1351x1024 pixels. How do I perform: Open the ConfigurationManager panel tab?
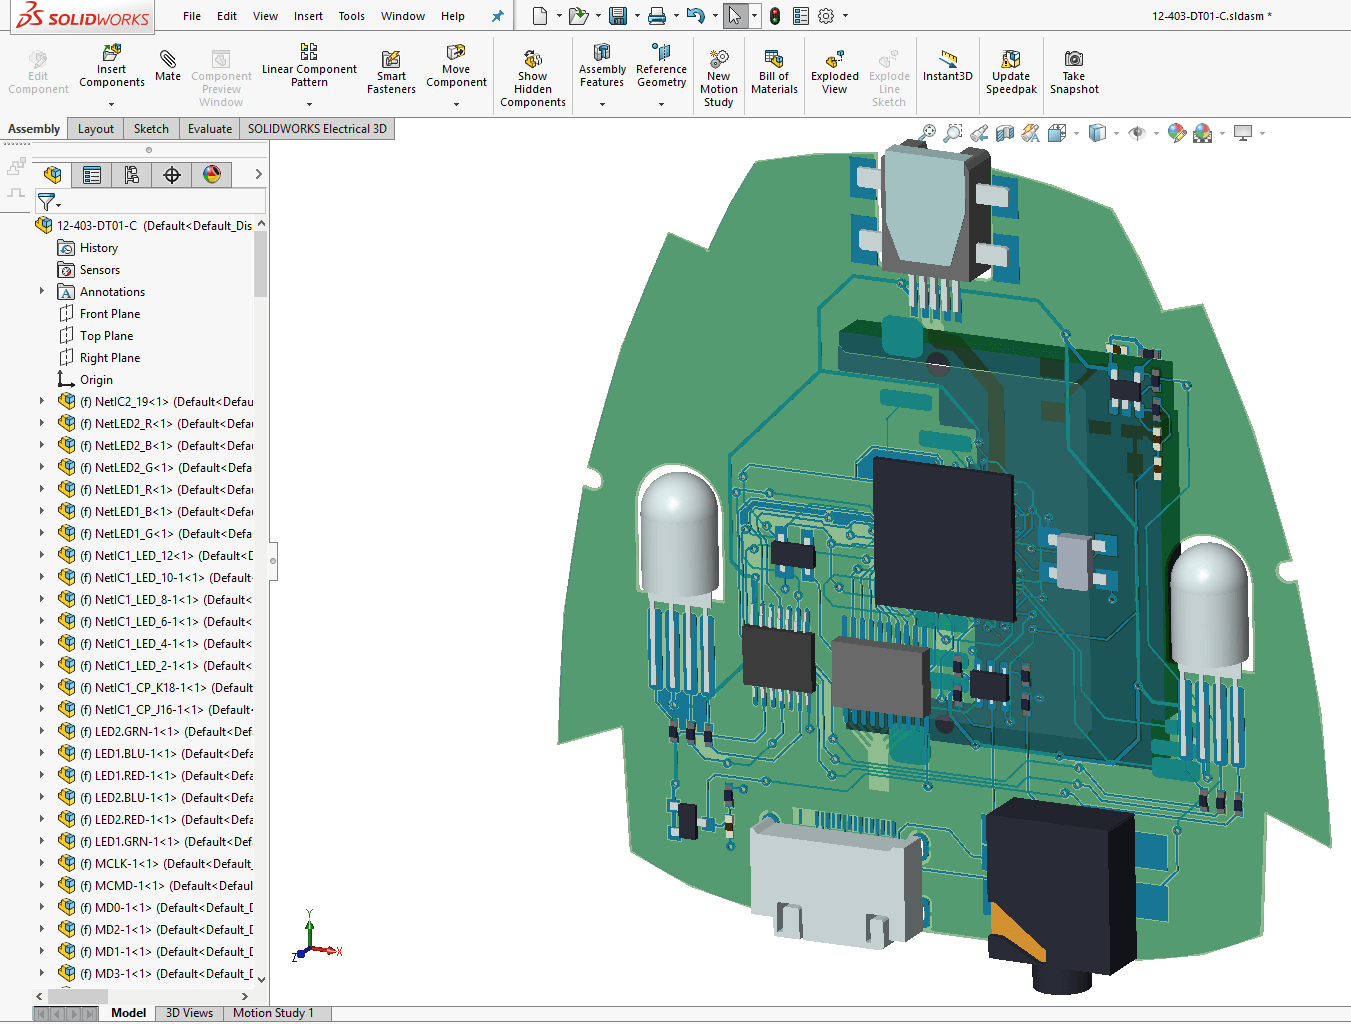[x=132, y=175]
